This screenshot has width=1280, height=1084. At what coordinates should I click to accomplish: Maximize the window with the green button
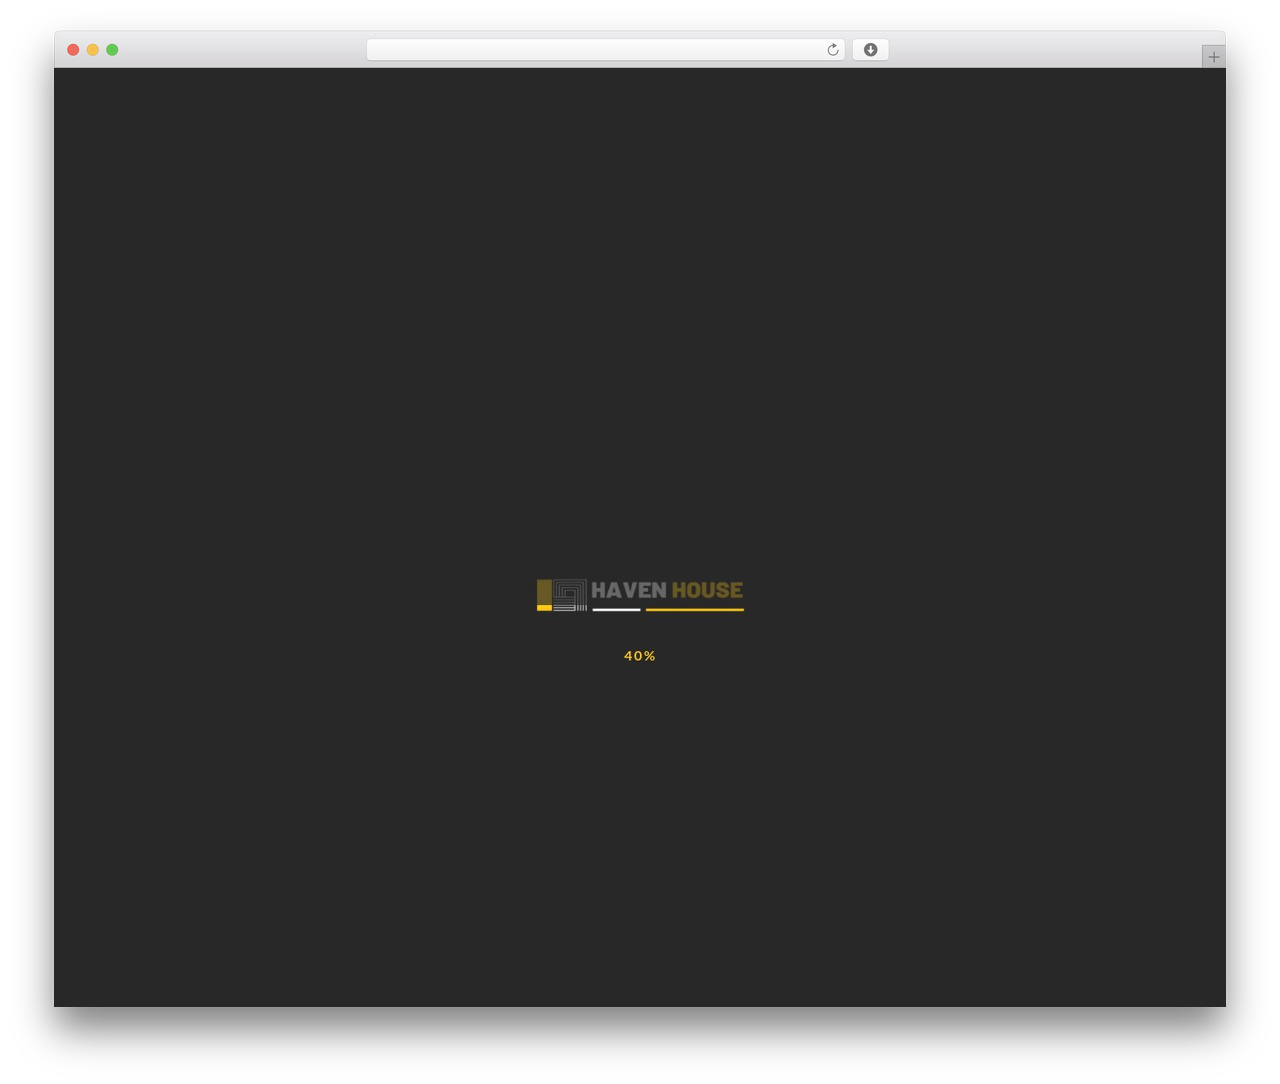[x=112, y=50]
